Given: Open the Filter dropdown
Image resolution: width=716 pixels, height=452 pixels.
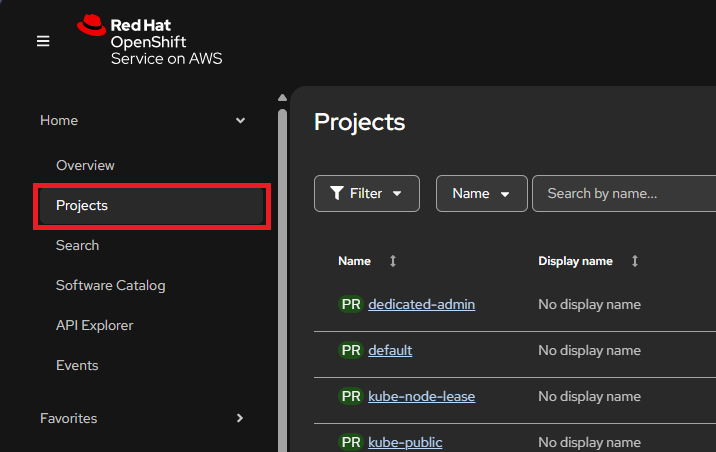Looking at the screenshot, I should (366, 193).
